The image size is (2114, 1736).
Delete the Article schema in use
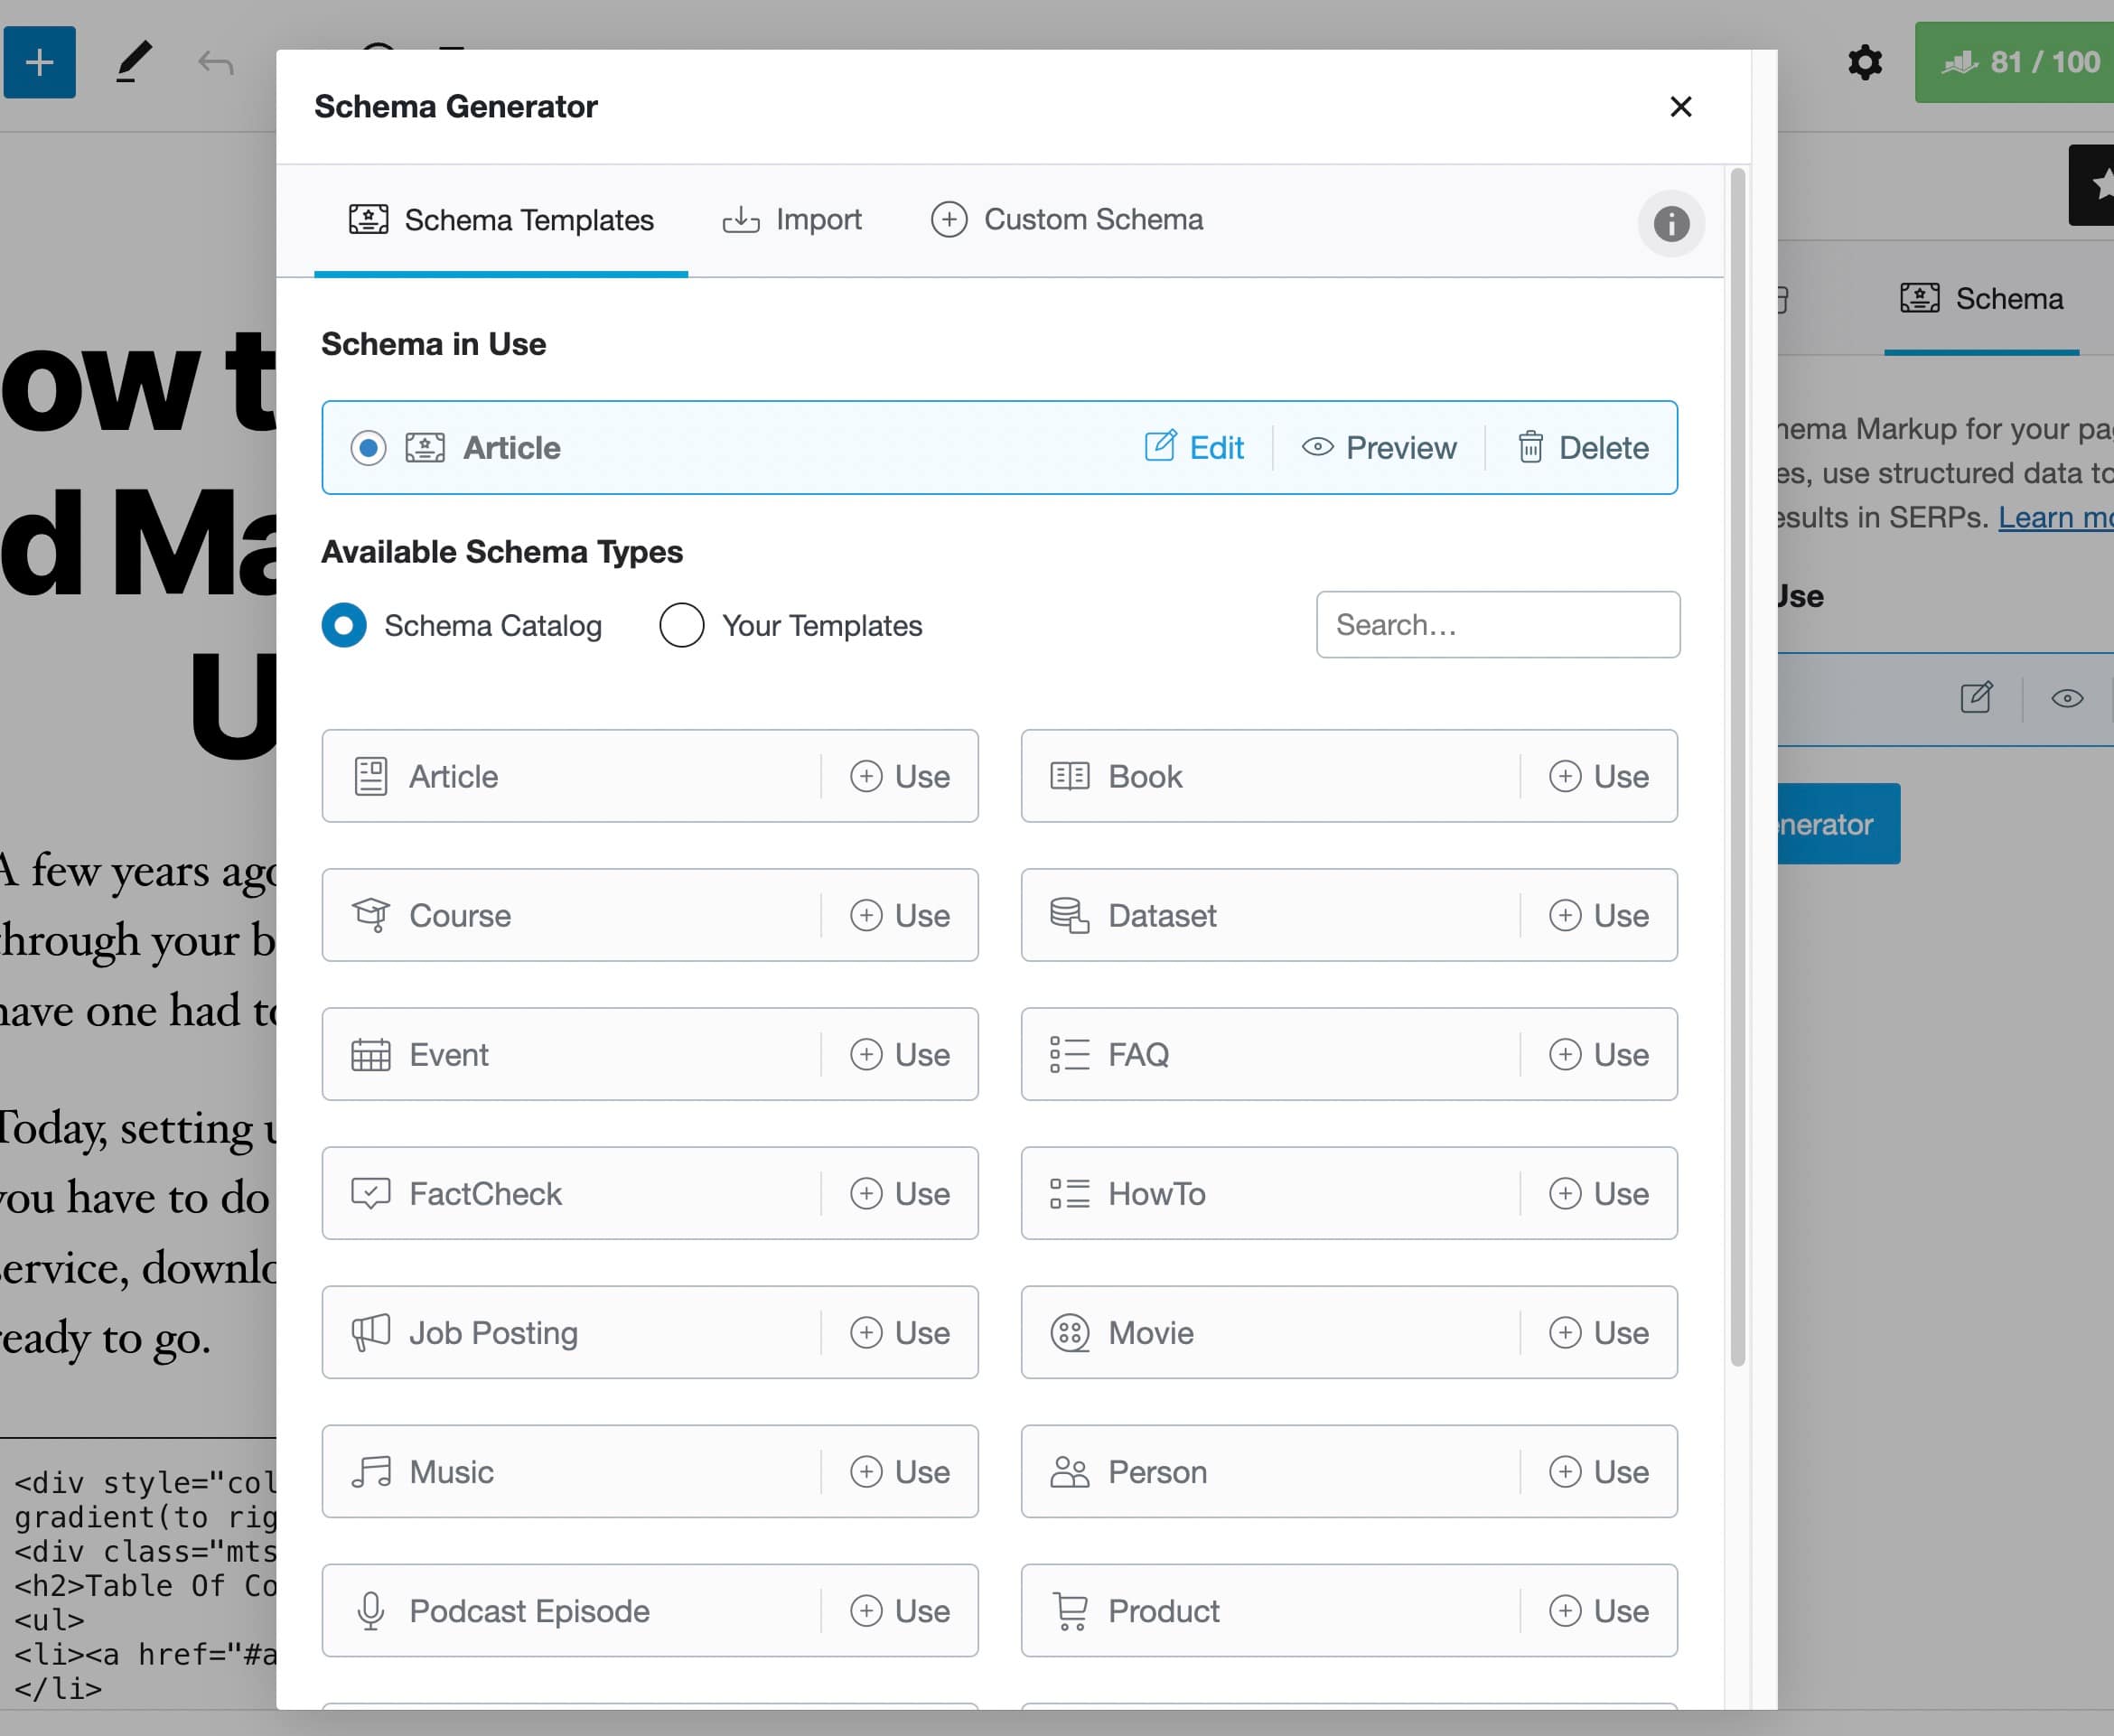1583,447
